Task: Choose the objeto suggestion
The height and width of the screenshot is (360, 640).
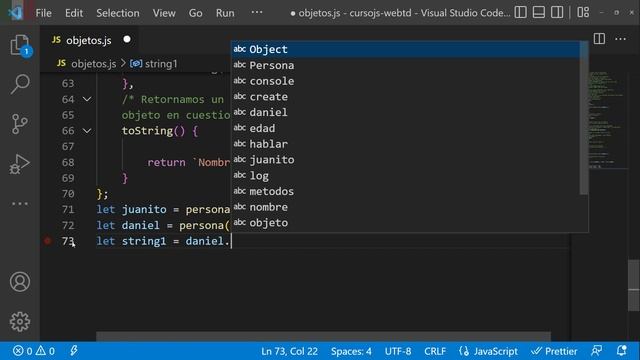Action: coord(406,222)
